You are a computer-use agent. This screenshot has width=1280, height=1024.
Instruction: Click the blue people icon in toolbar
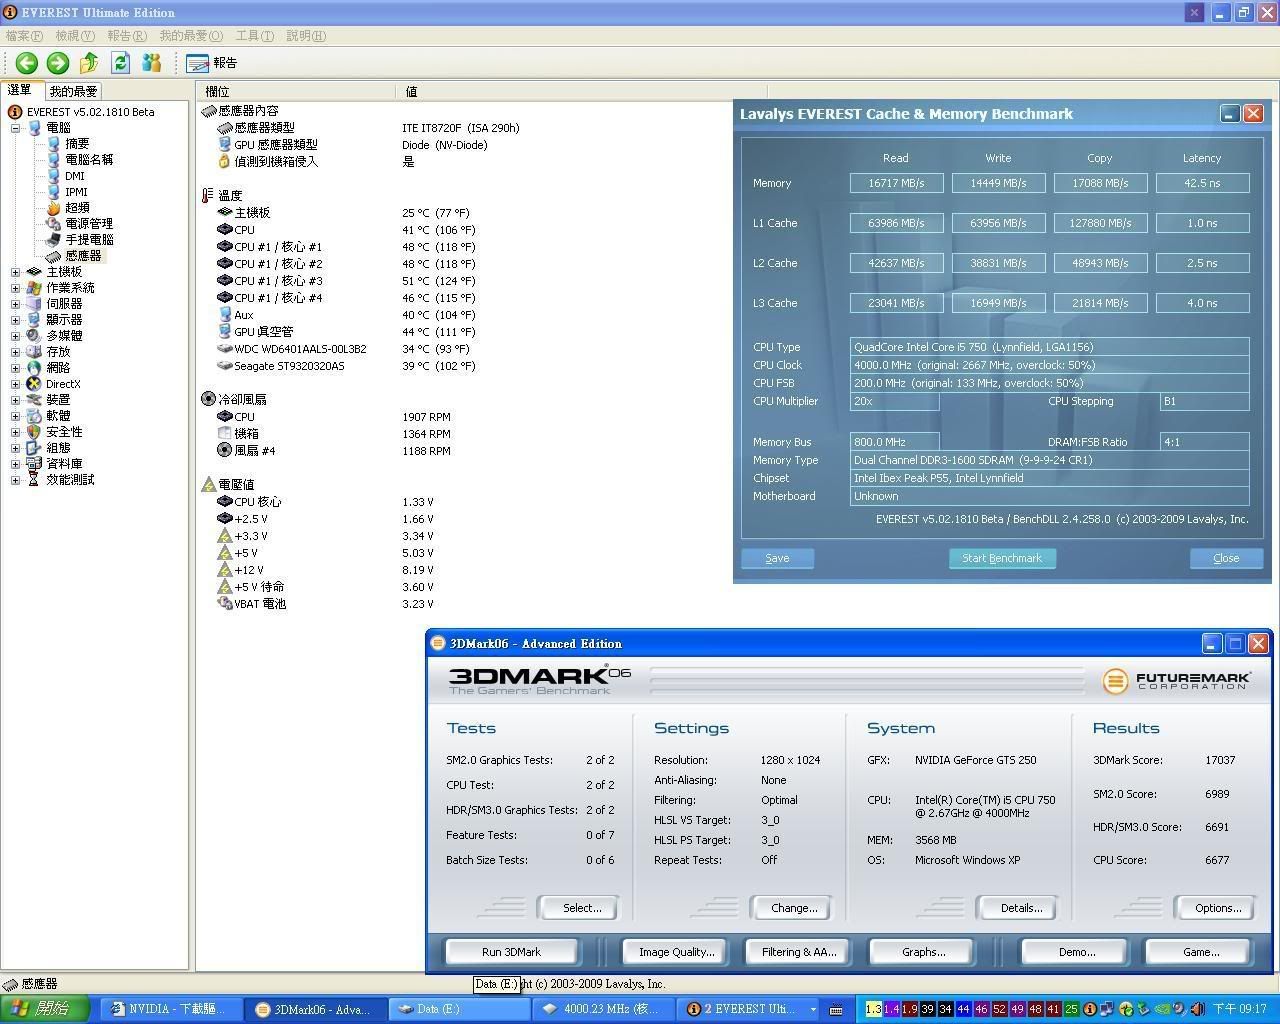point(151,63)
